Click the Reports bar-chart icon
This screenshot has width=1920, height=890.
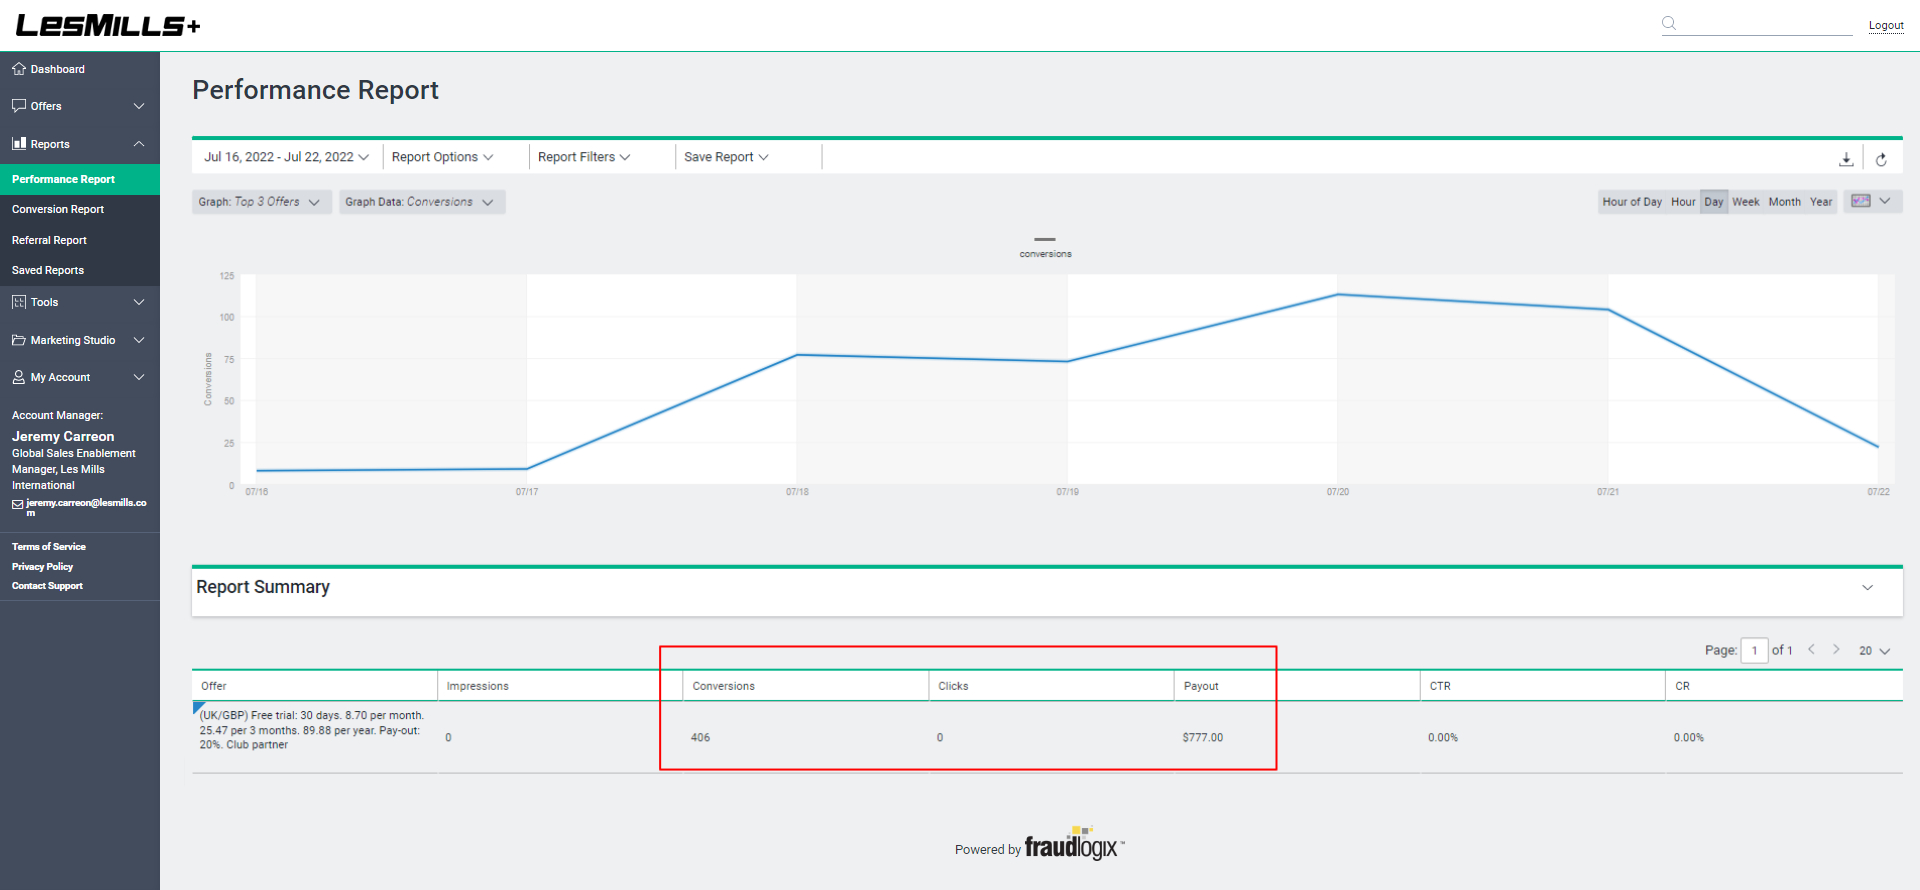click(x=19, y=144)
